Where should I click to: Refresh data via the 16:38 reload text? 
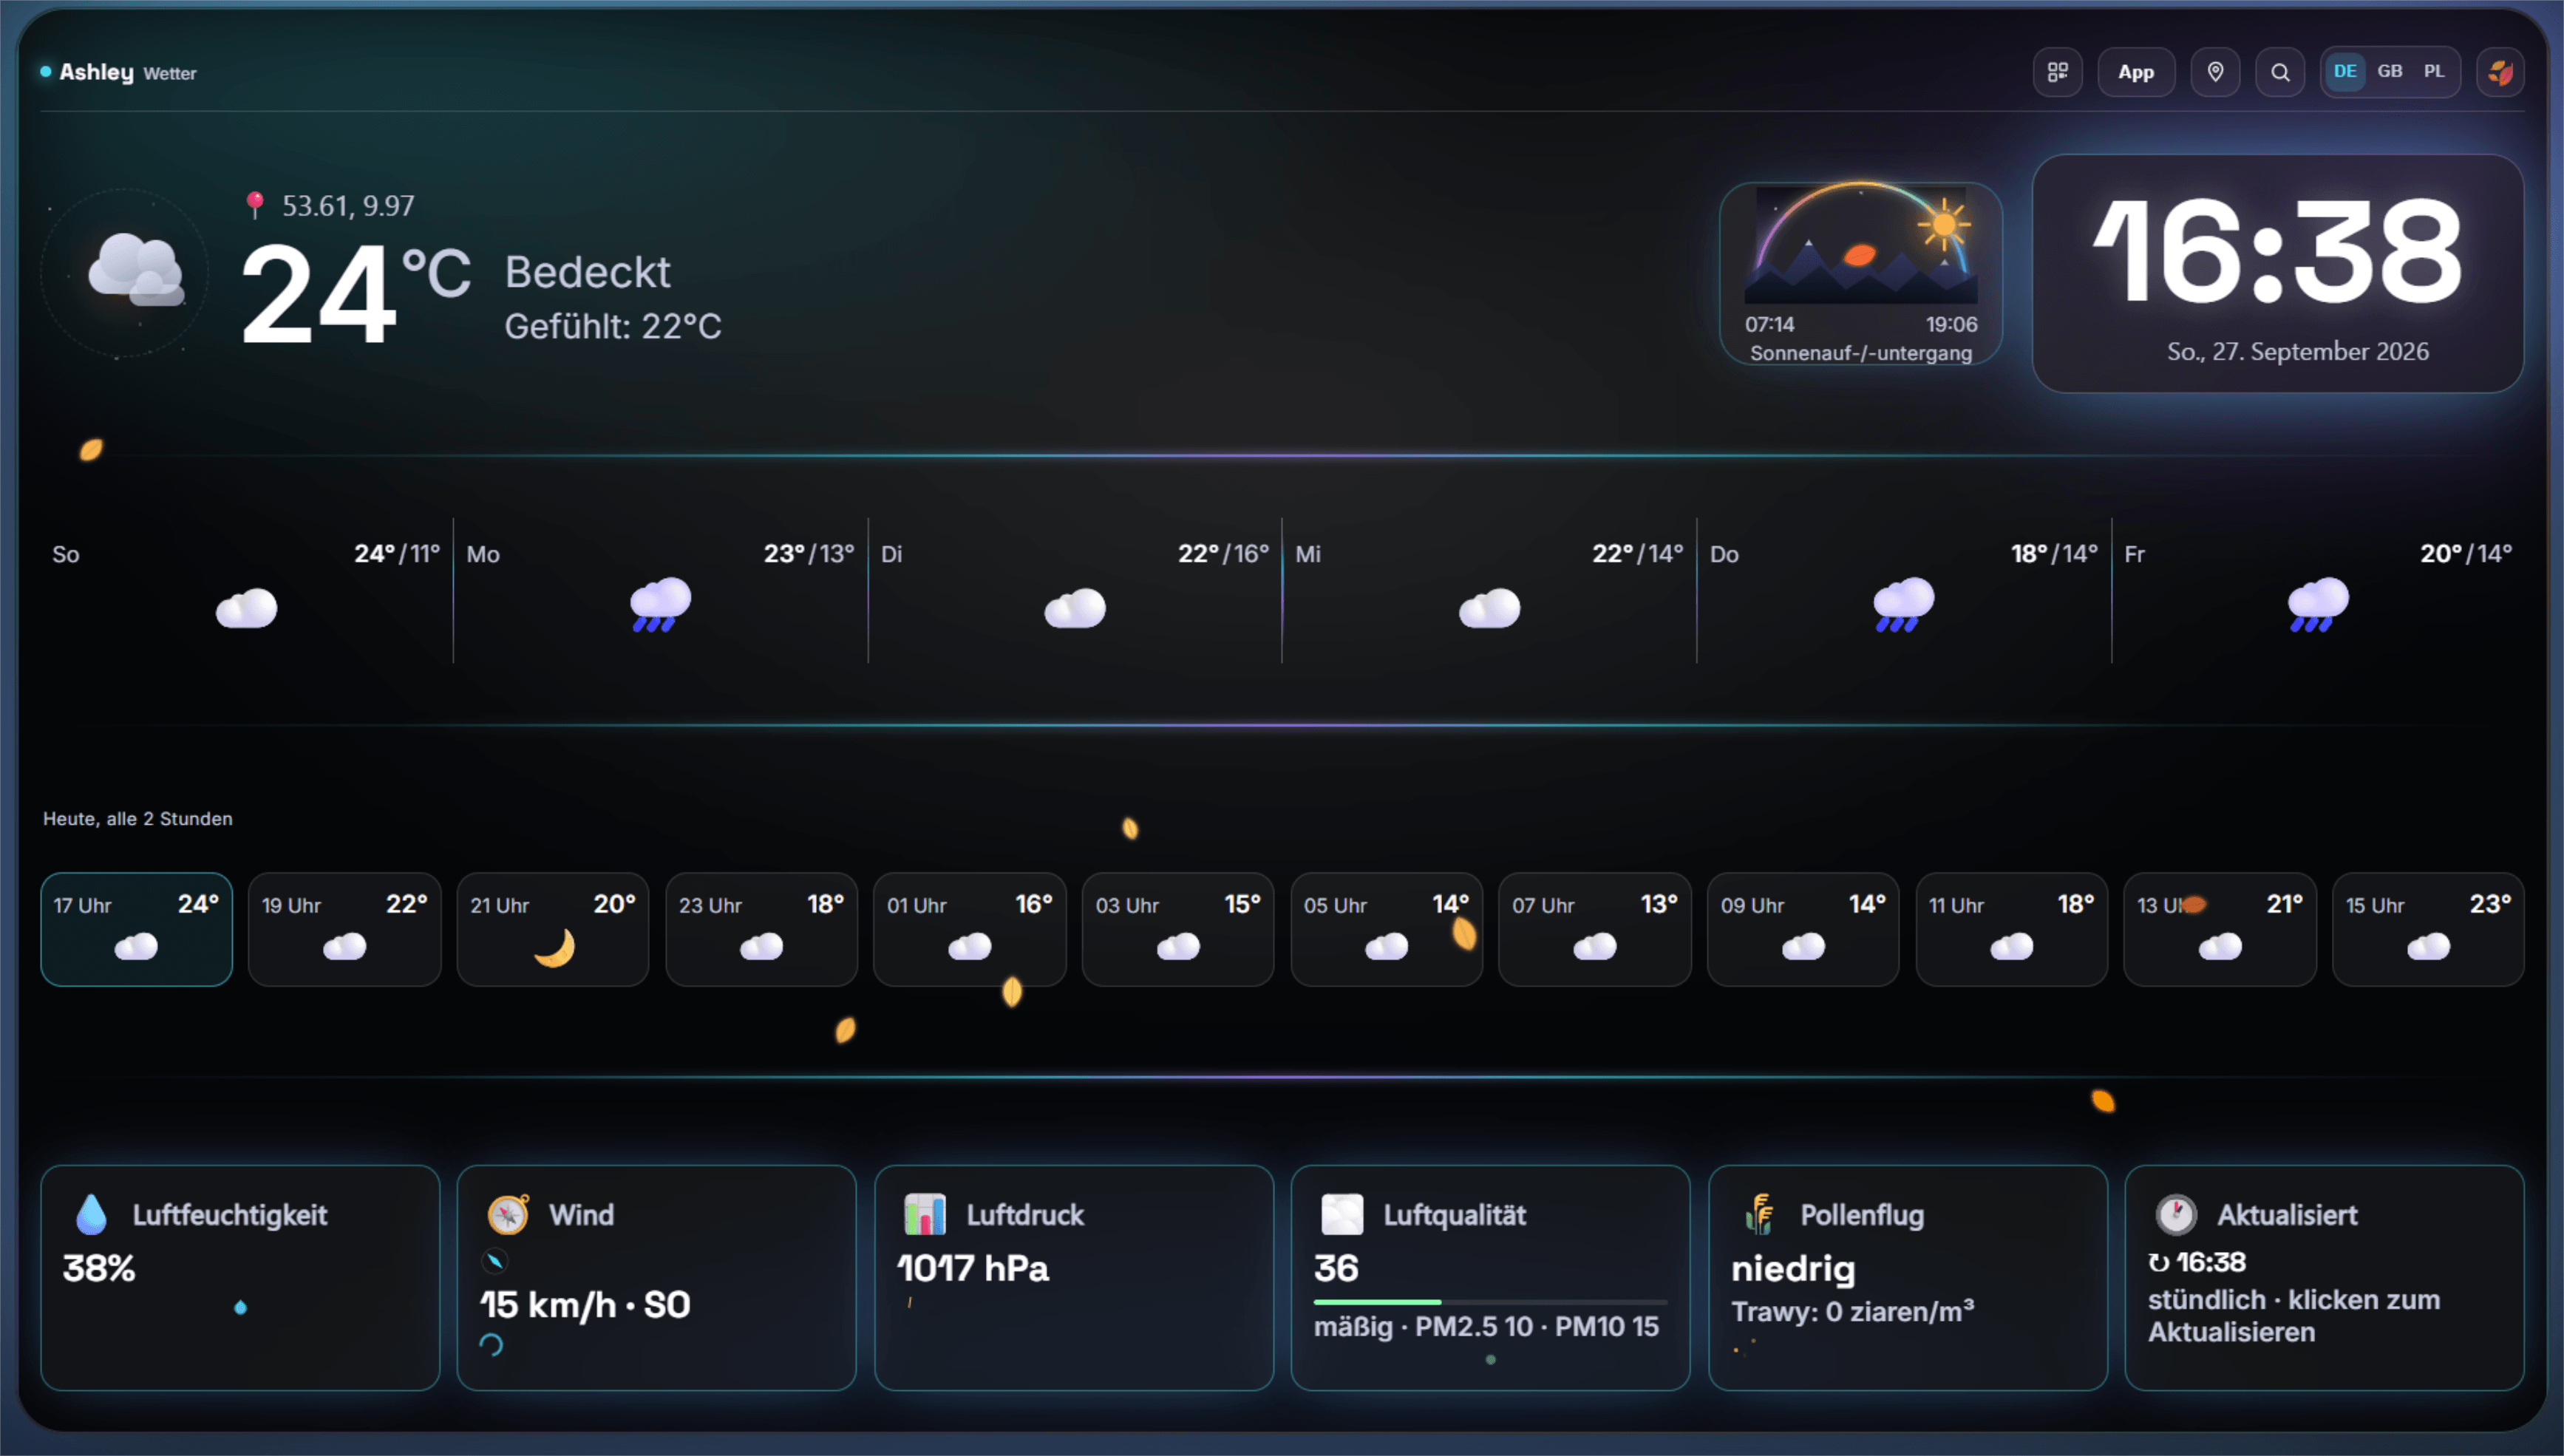point(2197,1262)
